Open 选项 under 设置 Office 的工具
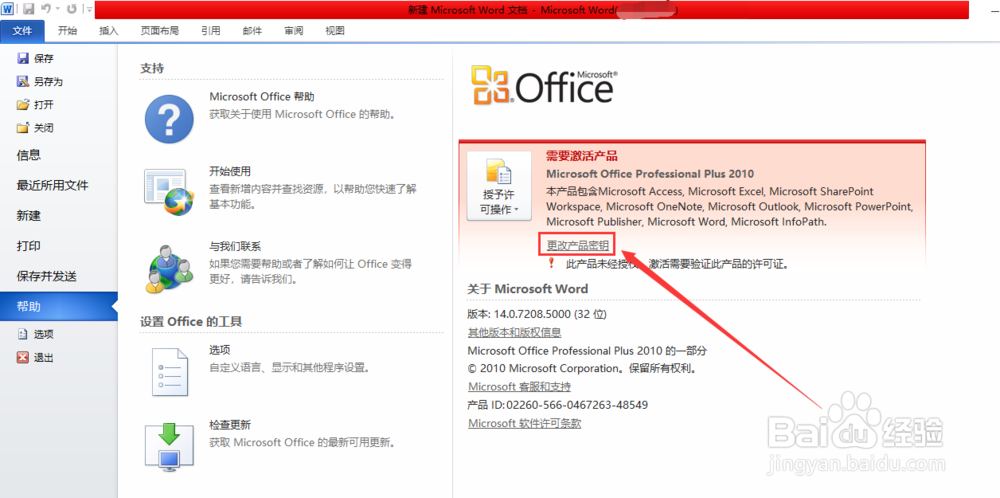 (x=220, y=350)
